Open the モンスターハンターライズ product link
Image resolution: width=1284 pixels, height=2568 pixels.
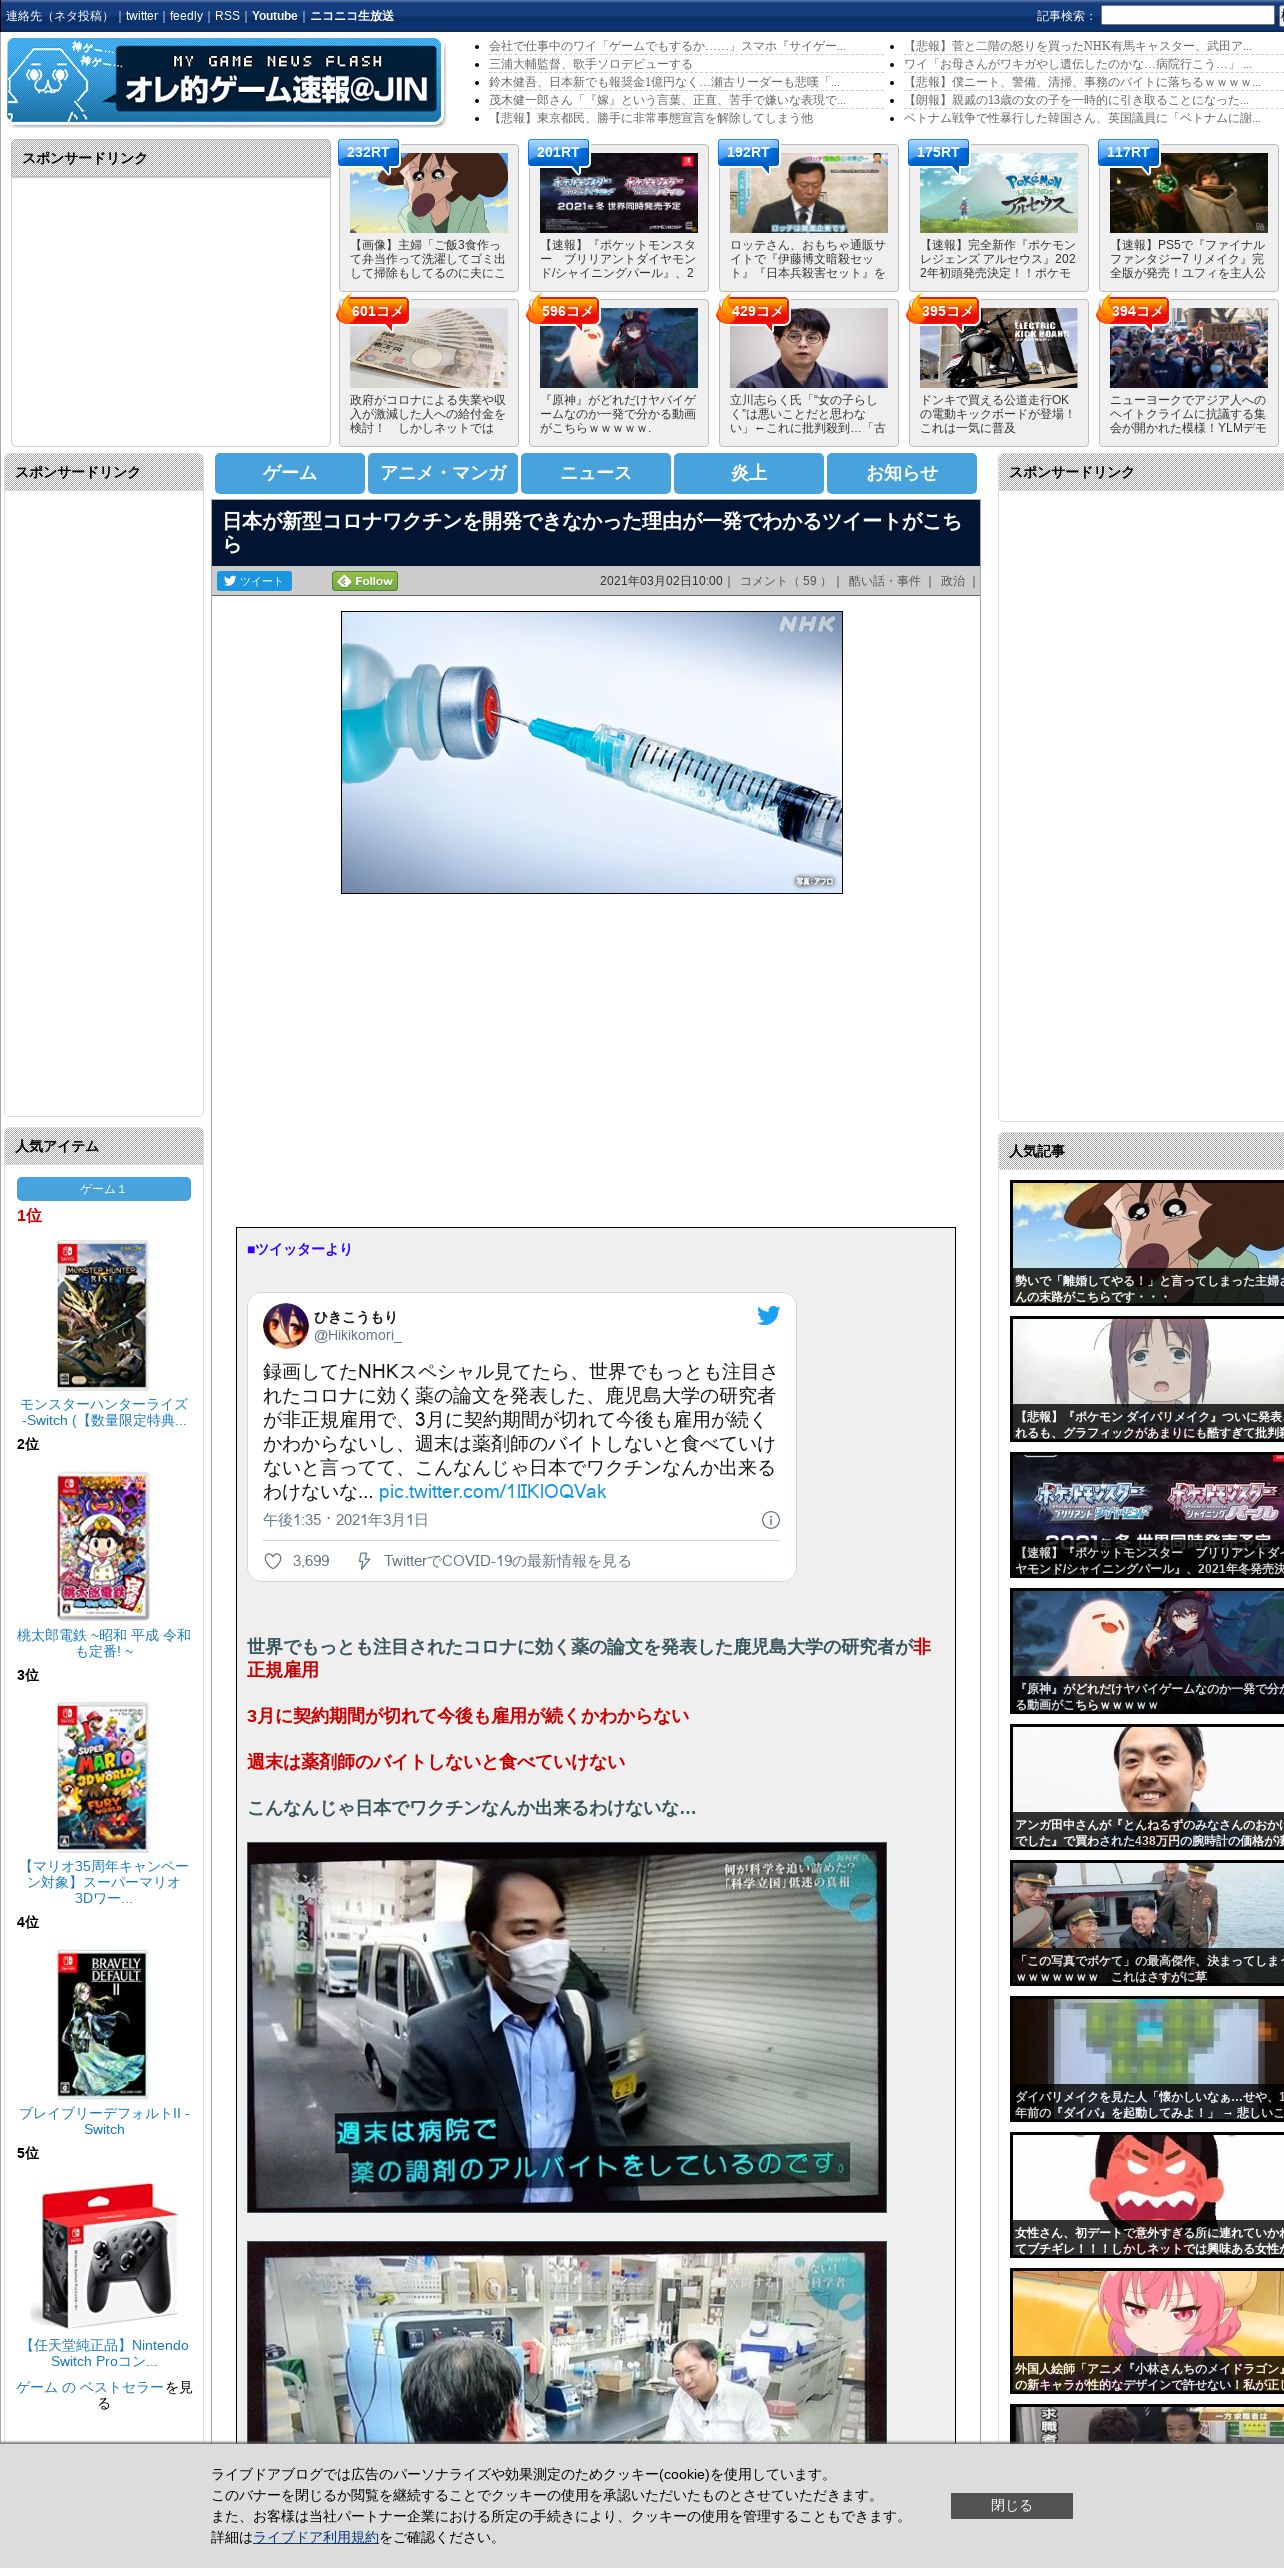coord(104,1412)
